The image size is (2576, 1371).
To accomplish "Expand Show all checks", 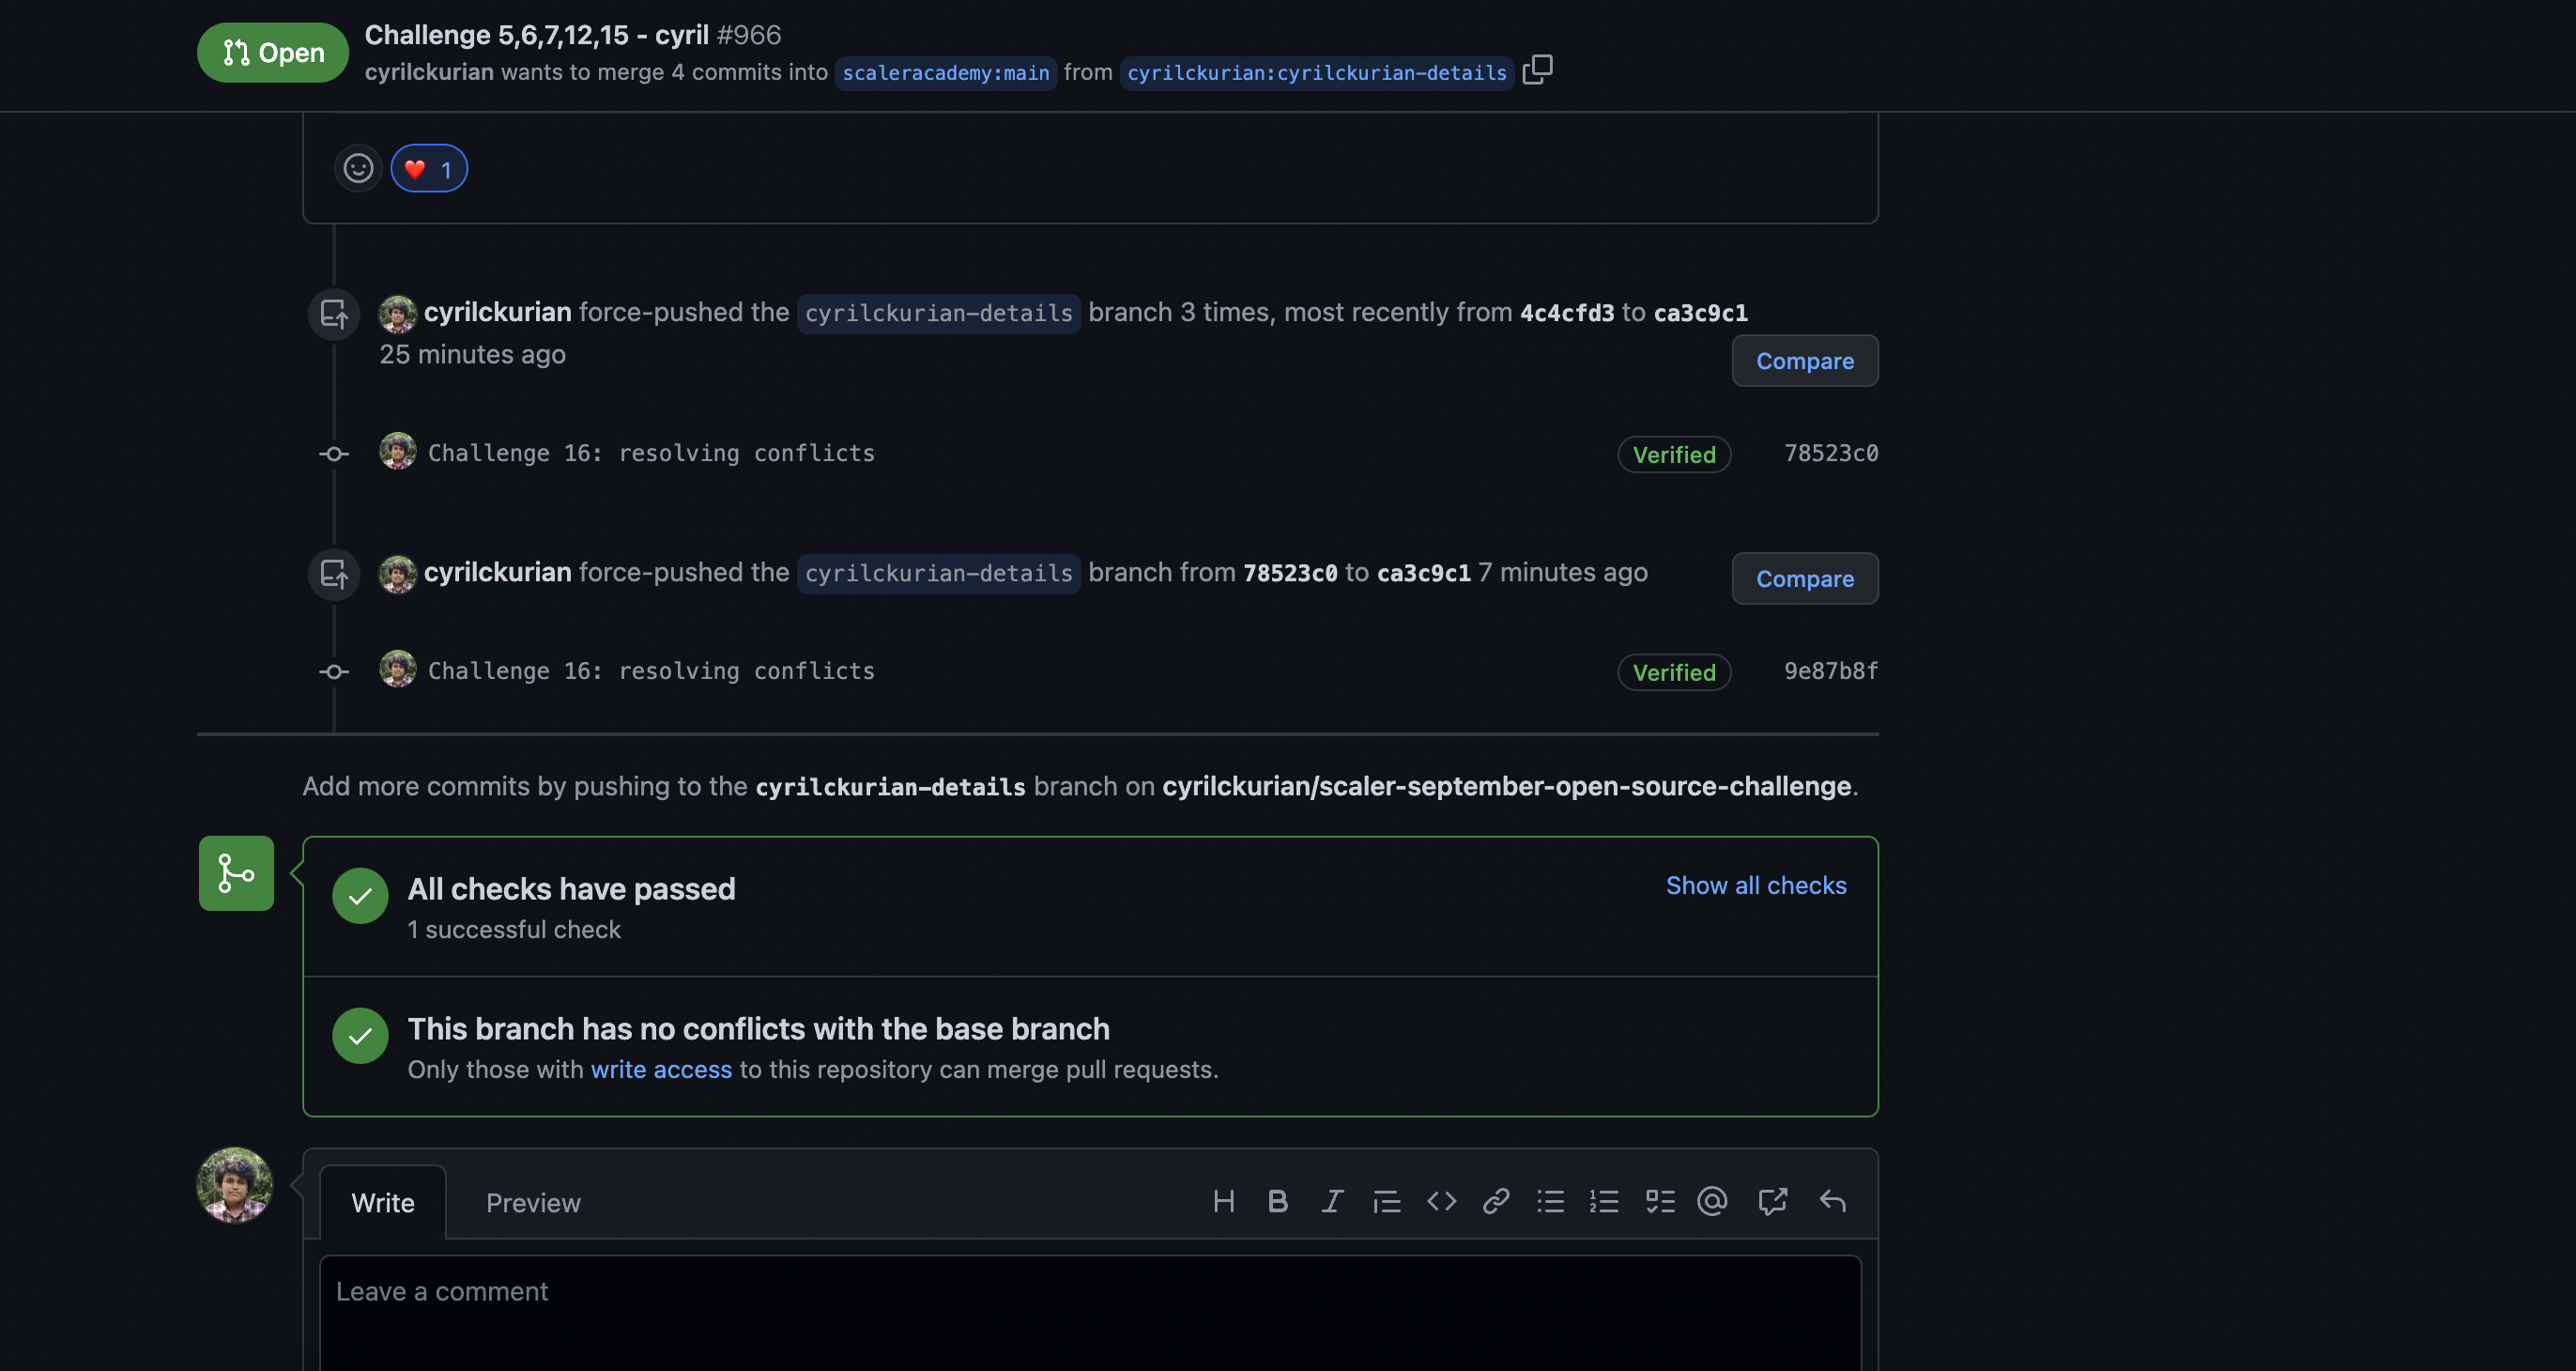I will (1755, 885).
